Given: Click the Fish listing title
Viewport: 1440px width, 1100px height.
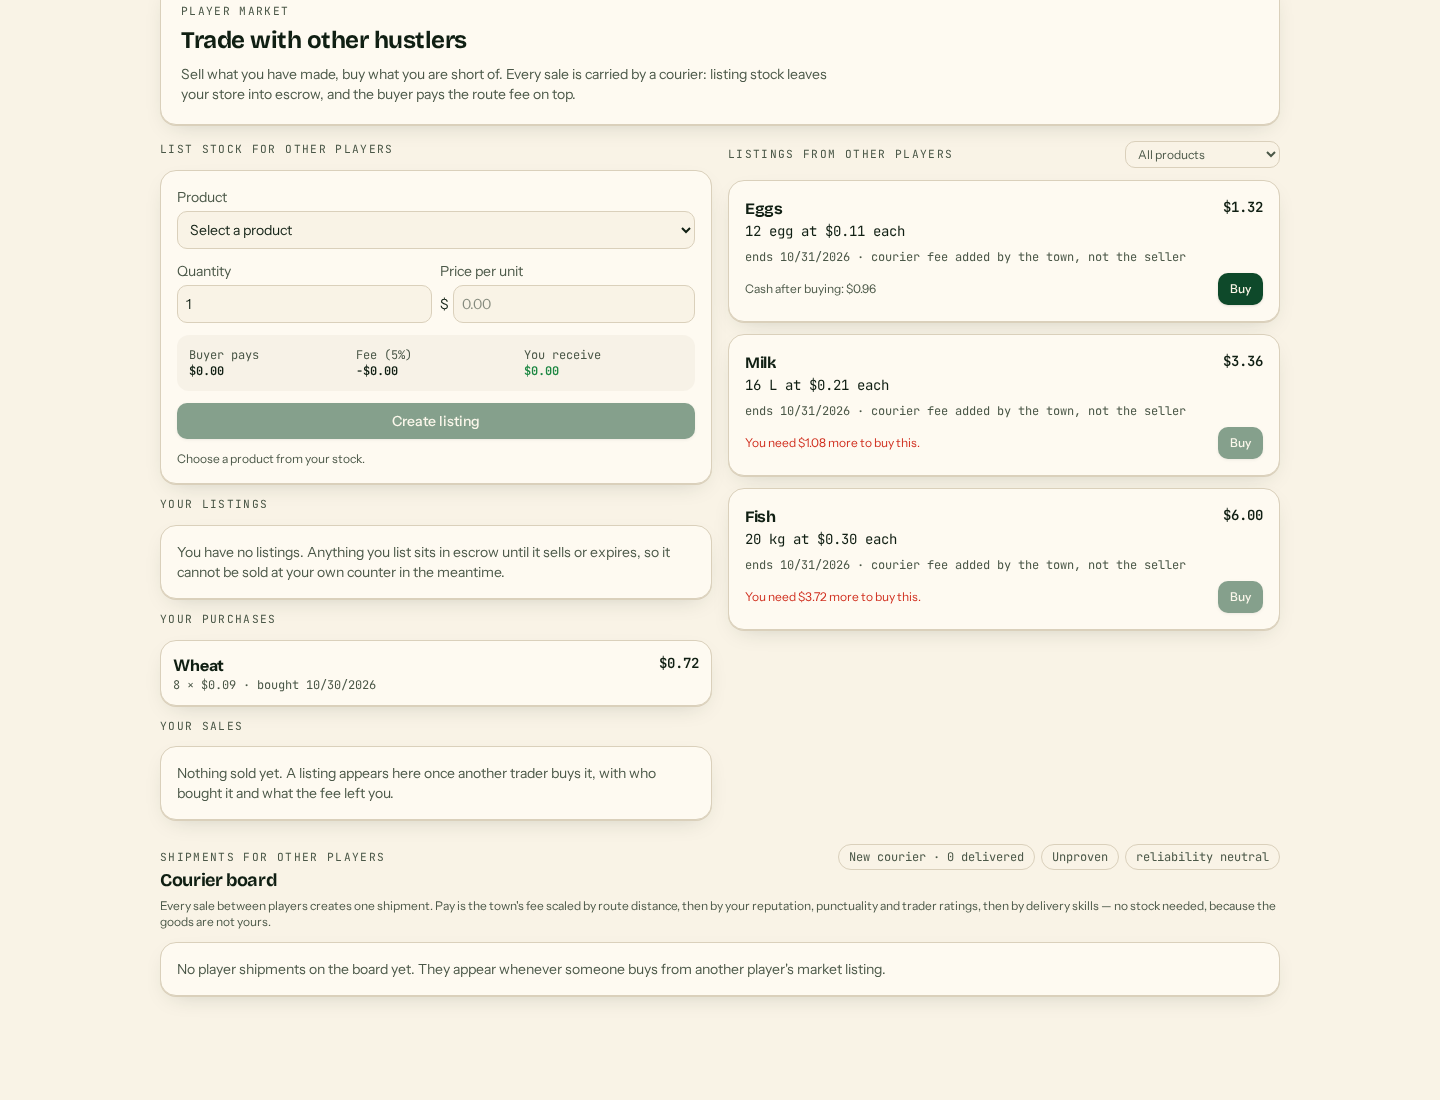Looking at the screenshot, I should 761,517.
